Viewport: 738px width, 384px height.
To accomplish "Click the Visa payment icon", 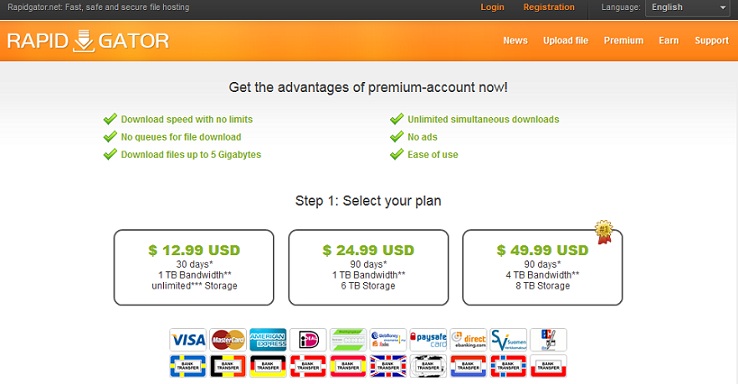I will [188, 339].
